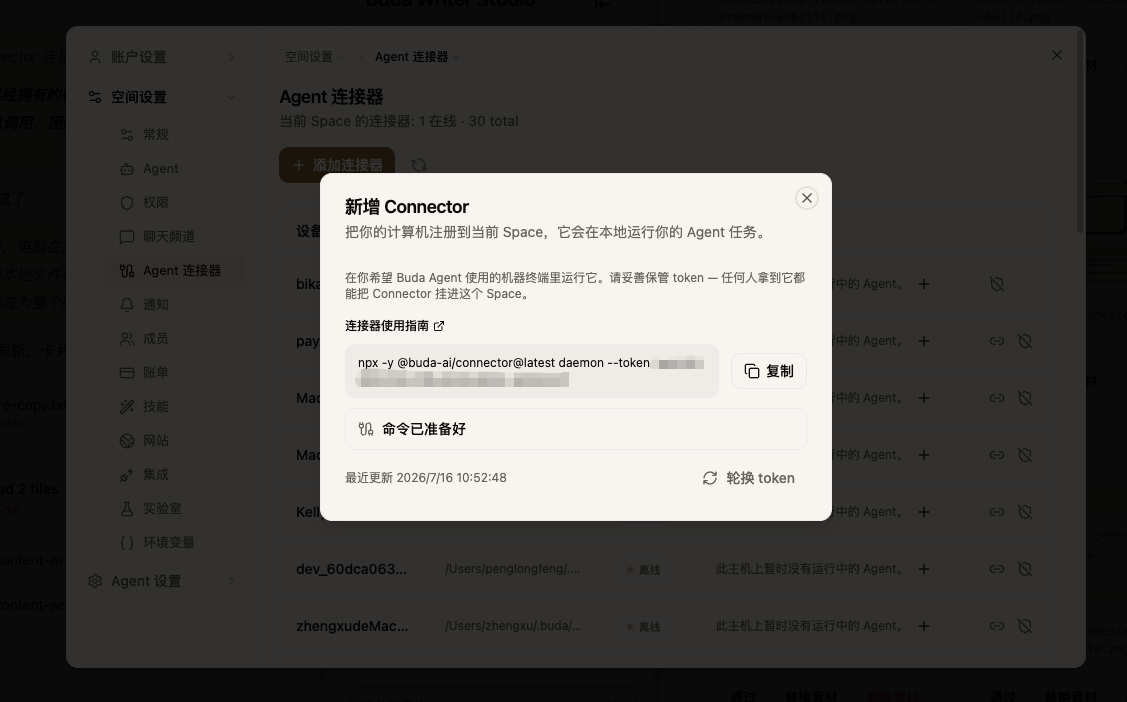The image size is (1127, 702).
Task: Click 轮换 token to rotate token
Action: pyautogui.click(x=748, y=479)
